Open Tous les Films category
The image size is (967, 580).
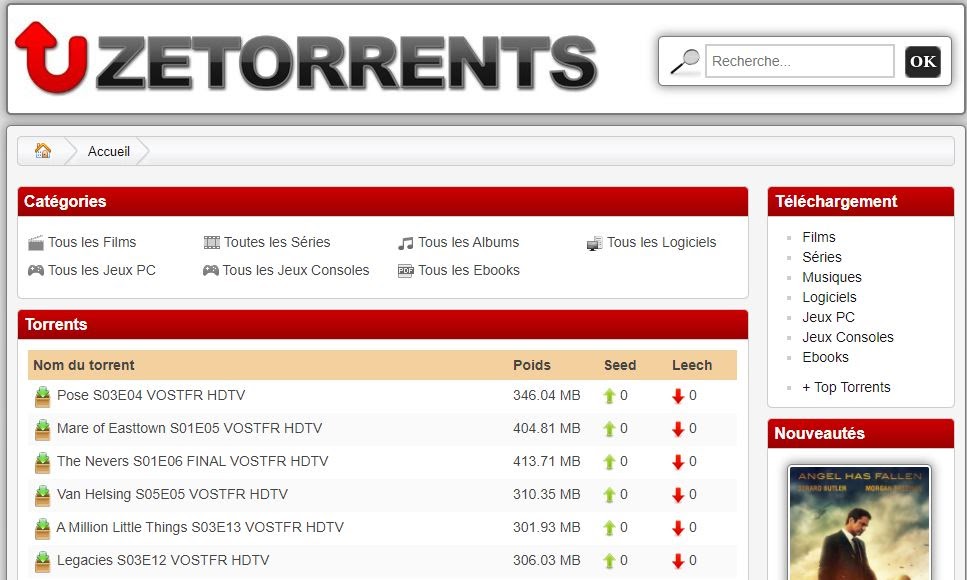[92, 242]
